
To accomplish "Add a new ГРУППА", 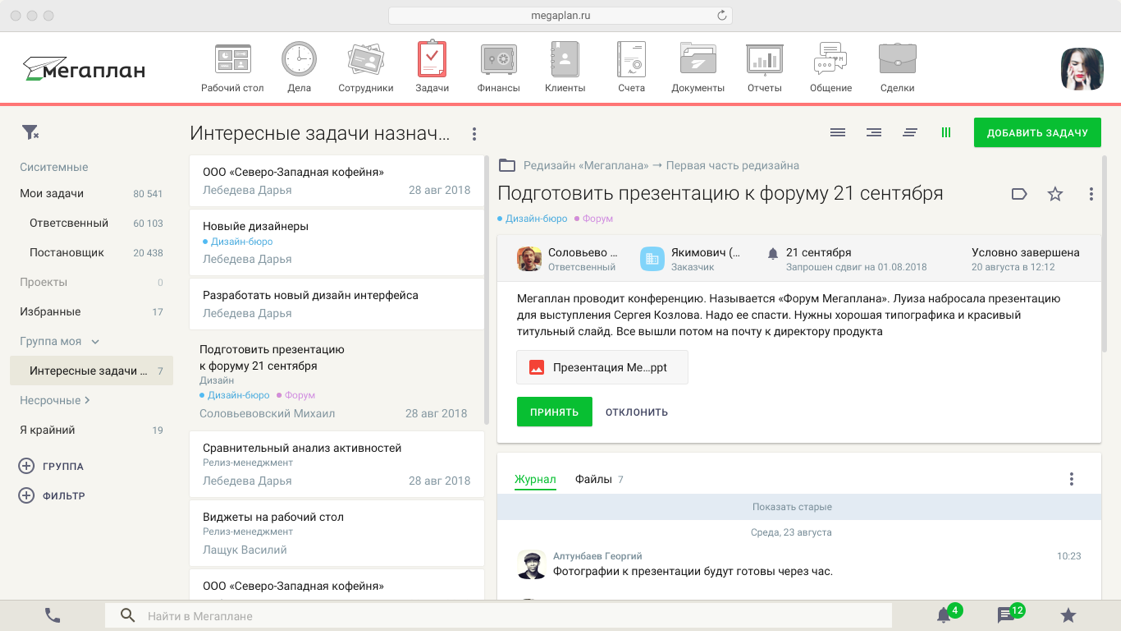I will [51, 466].
